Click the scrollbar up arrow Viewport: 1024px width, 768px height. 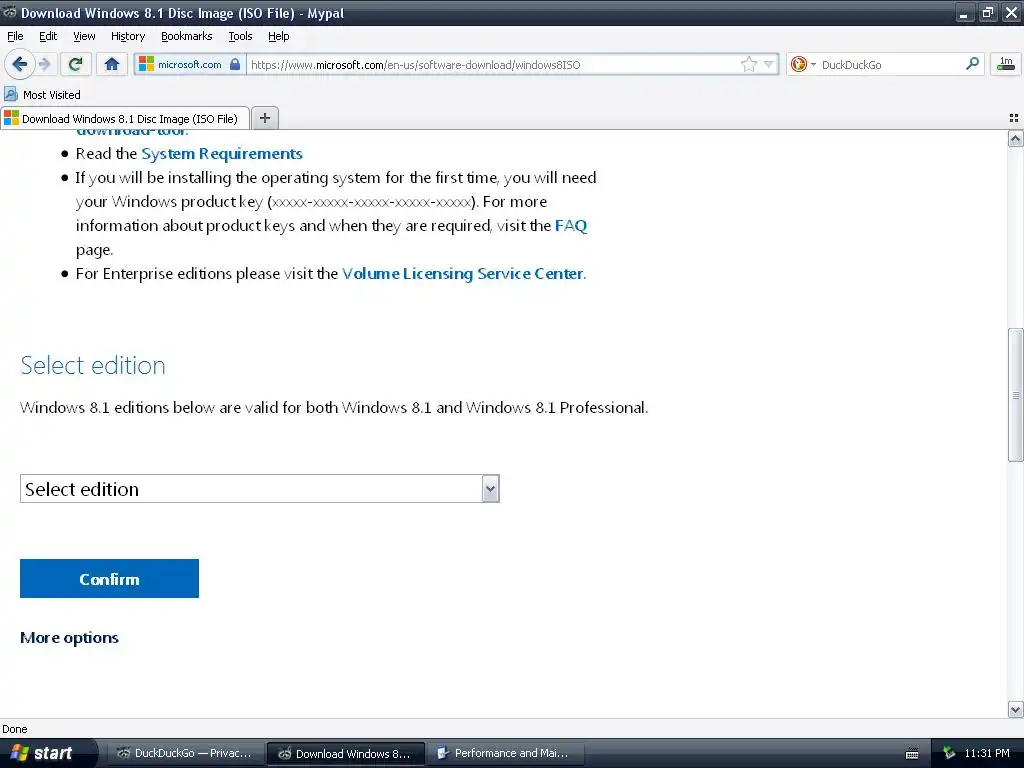click(1015, 138)
